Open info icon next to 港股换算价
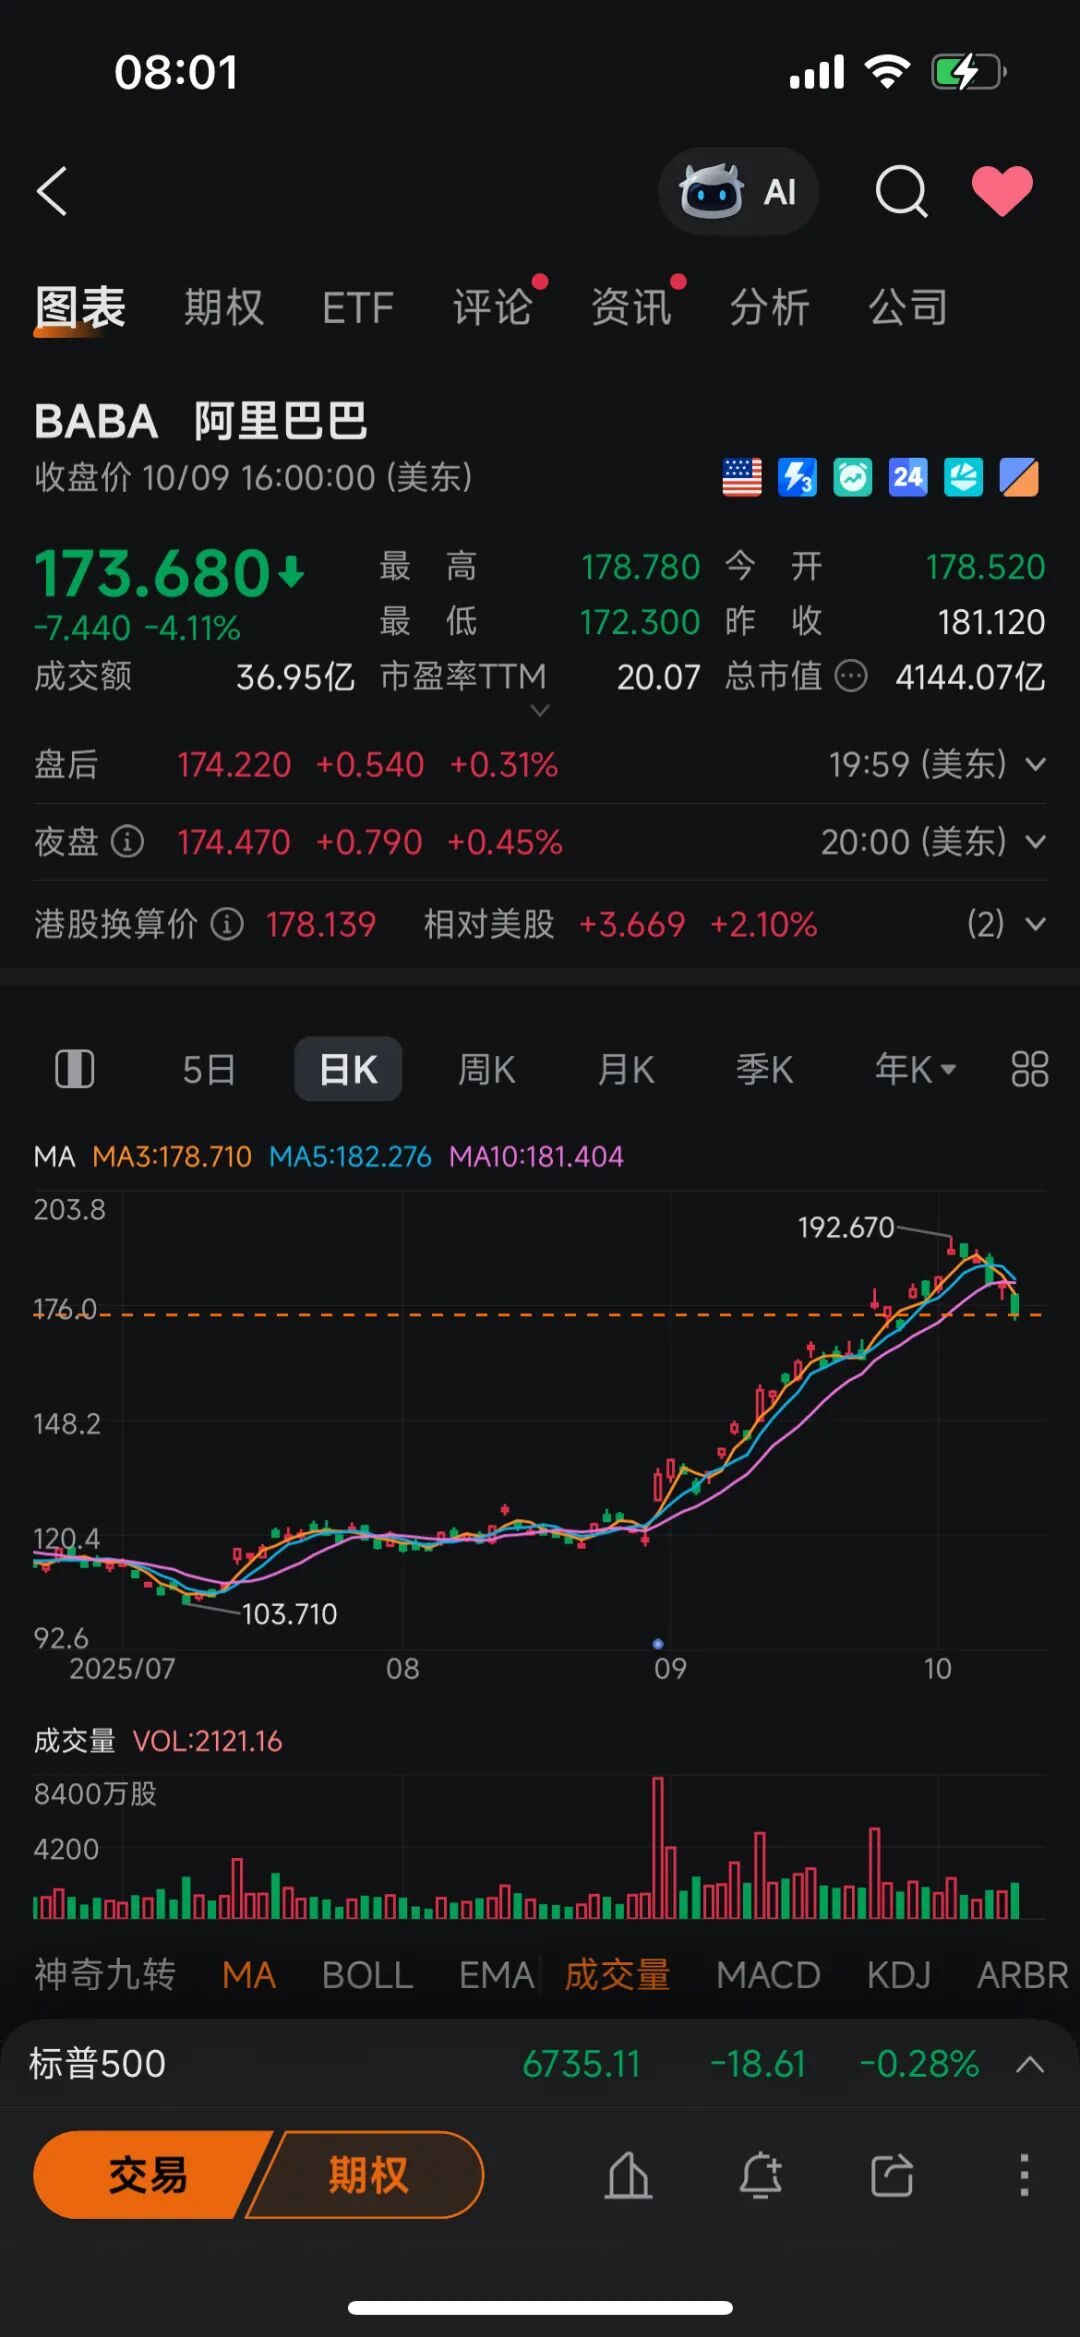Viewport: 1080px width, 2337px height. pyautogui.click(x=227, y=924)
